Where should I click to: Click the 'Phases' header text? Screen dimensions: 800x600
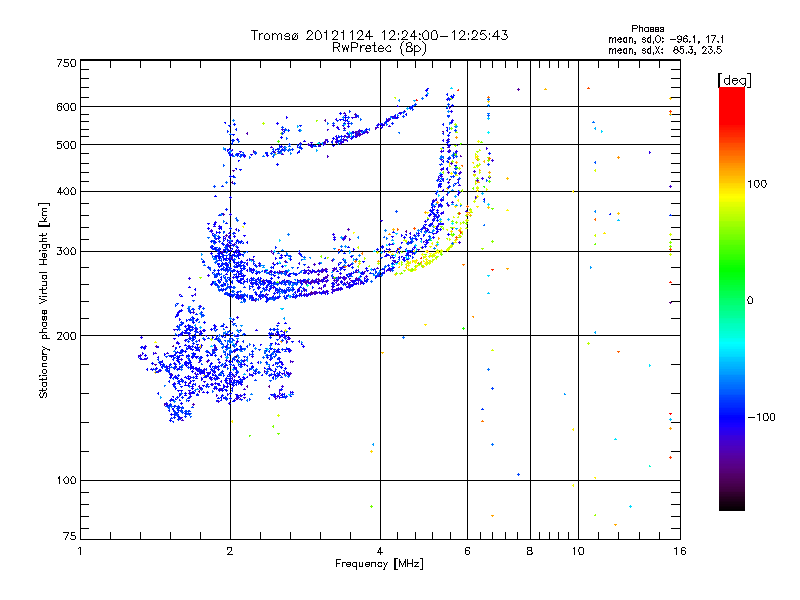tap(647, 29)
